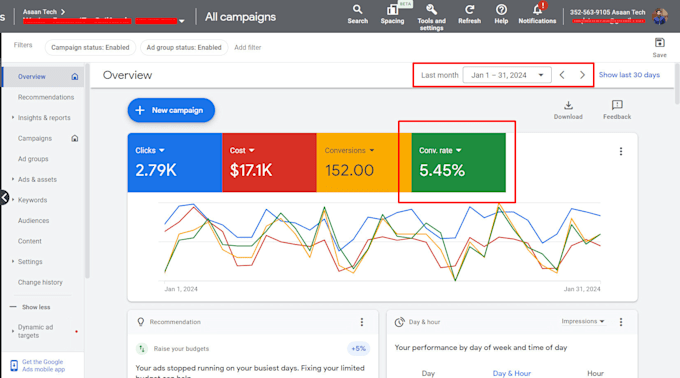Screen dimensions: 680x378
Task: Open the scorecard chart three-dot menu
Action: tap(621, 151)
